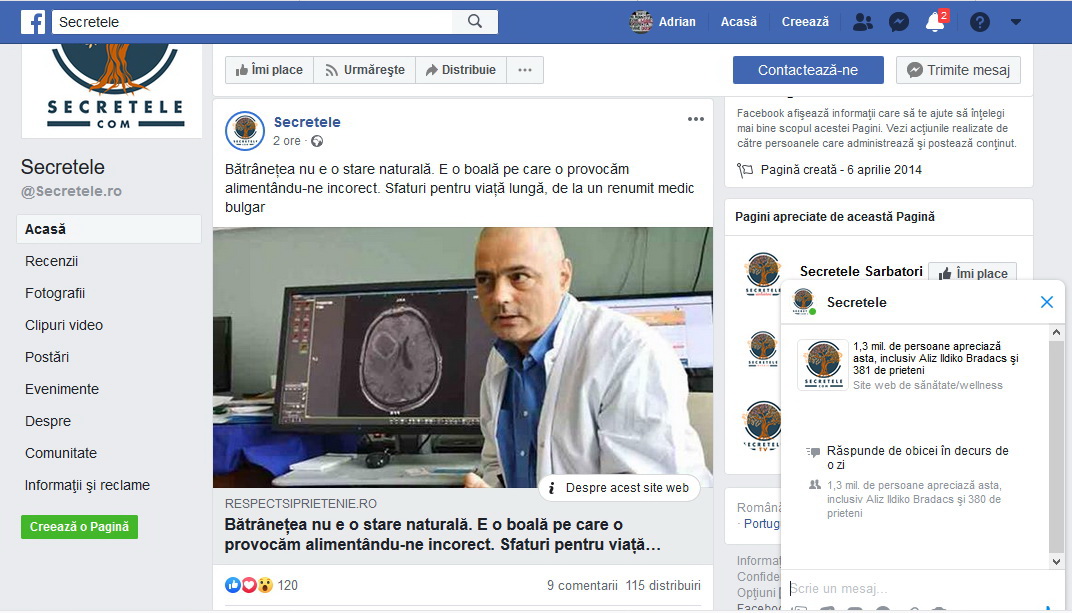Click the info icon on Despre acest site web

click(x=552, y=488)
